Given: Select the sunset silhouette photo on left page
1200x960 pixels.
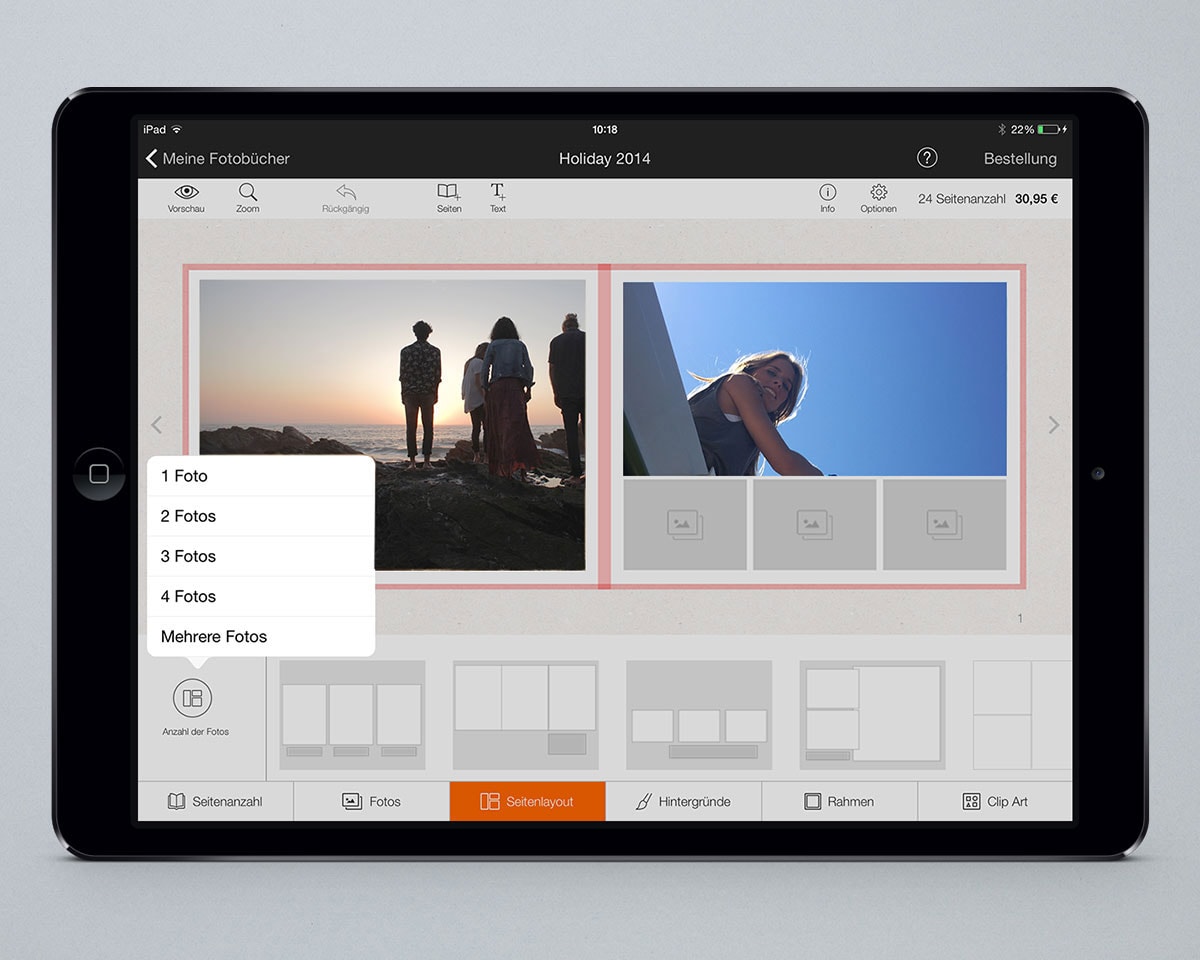Looking at the screenshot, I should pyautogui.click(x=392, y=425).
